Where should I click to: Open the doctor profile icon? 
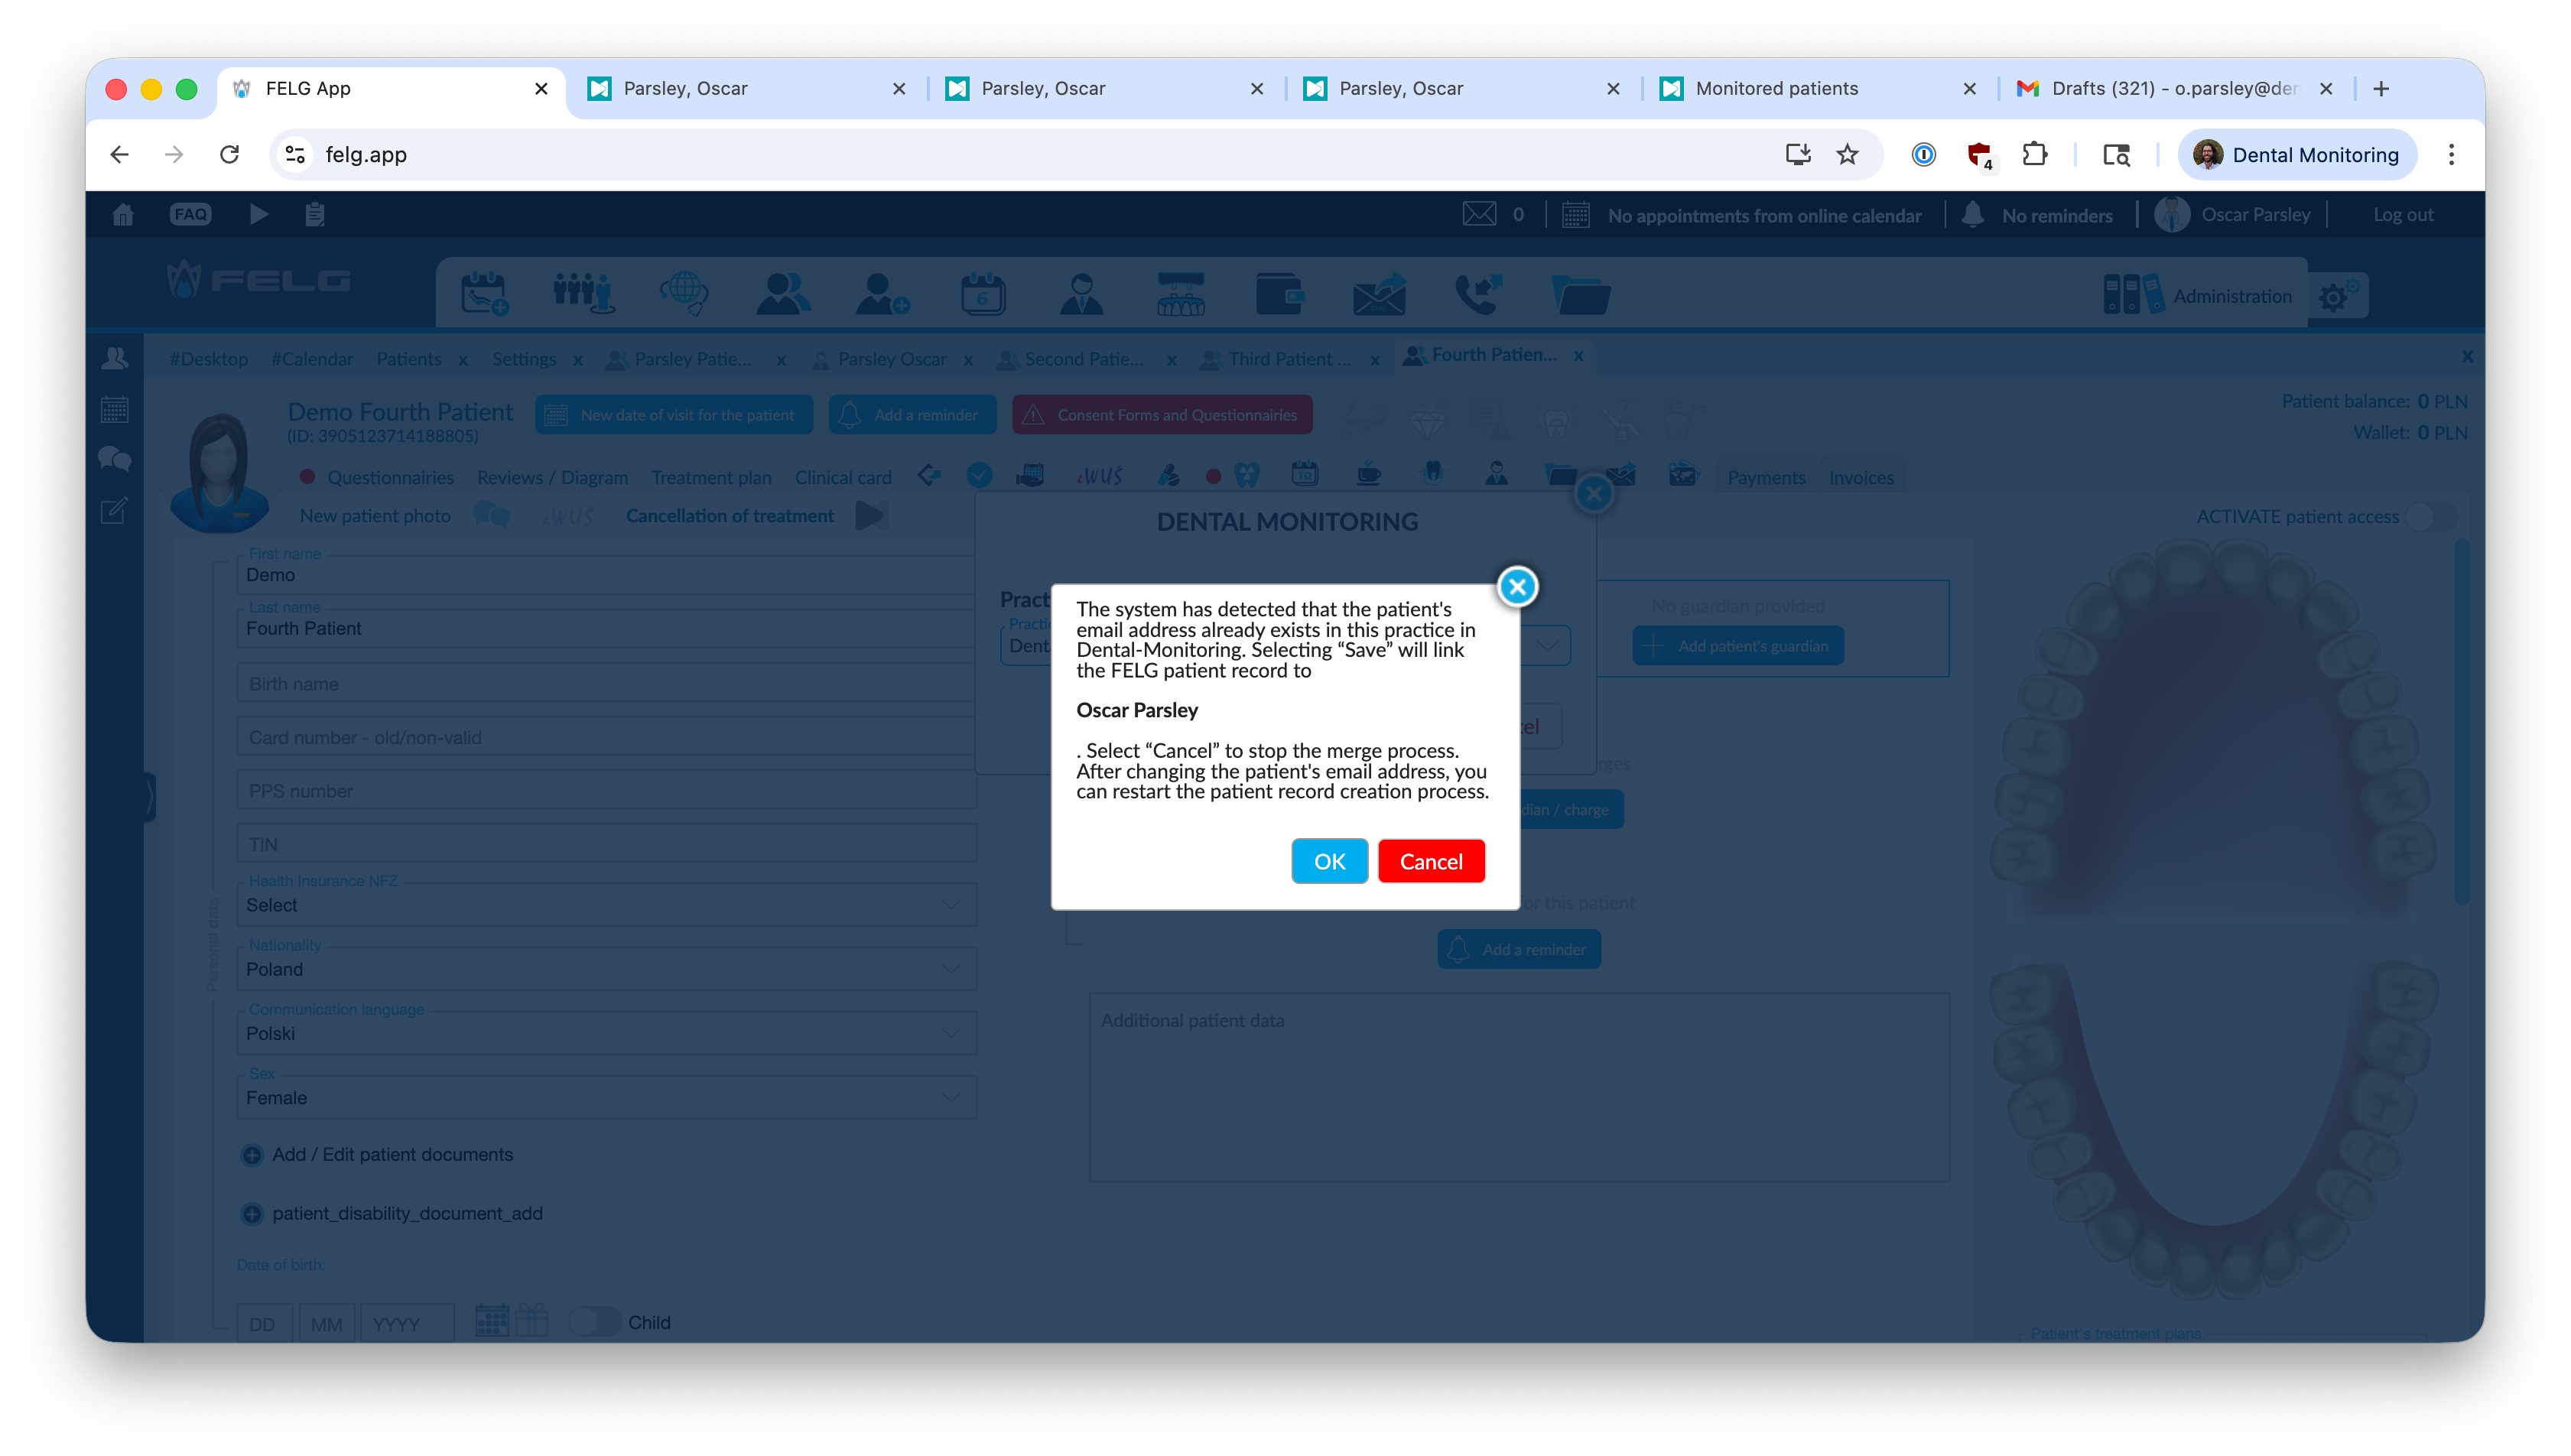point(1081,294)
